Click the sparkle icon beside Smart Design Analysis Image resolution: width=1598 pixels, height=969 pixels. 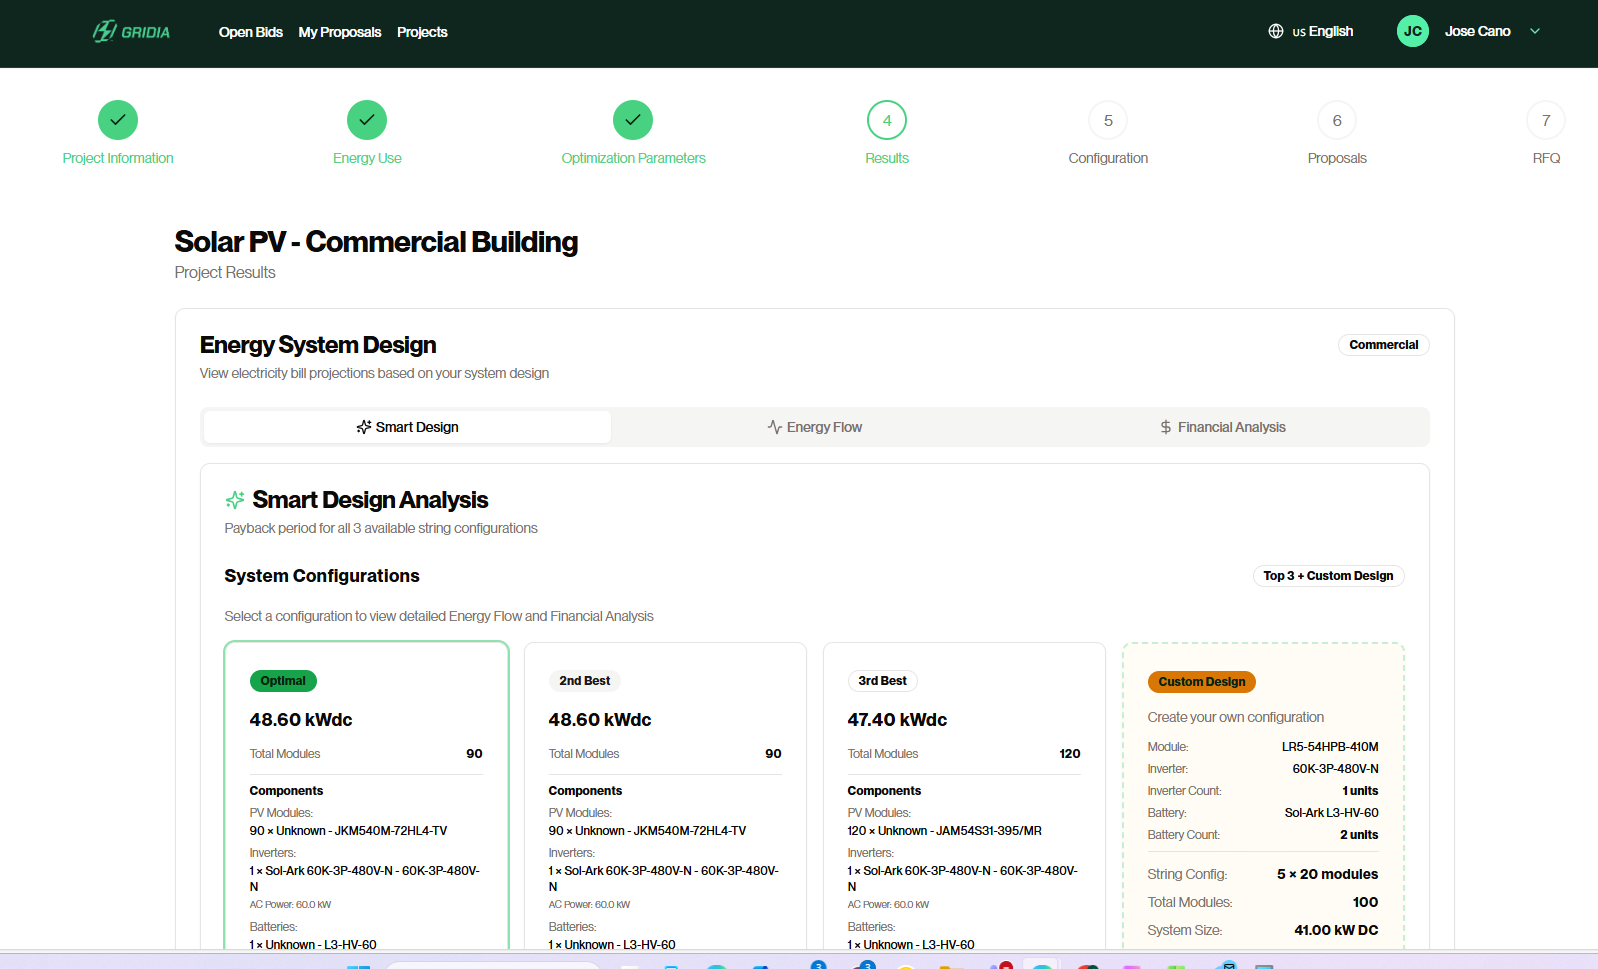[235, 500]
